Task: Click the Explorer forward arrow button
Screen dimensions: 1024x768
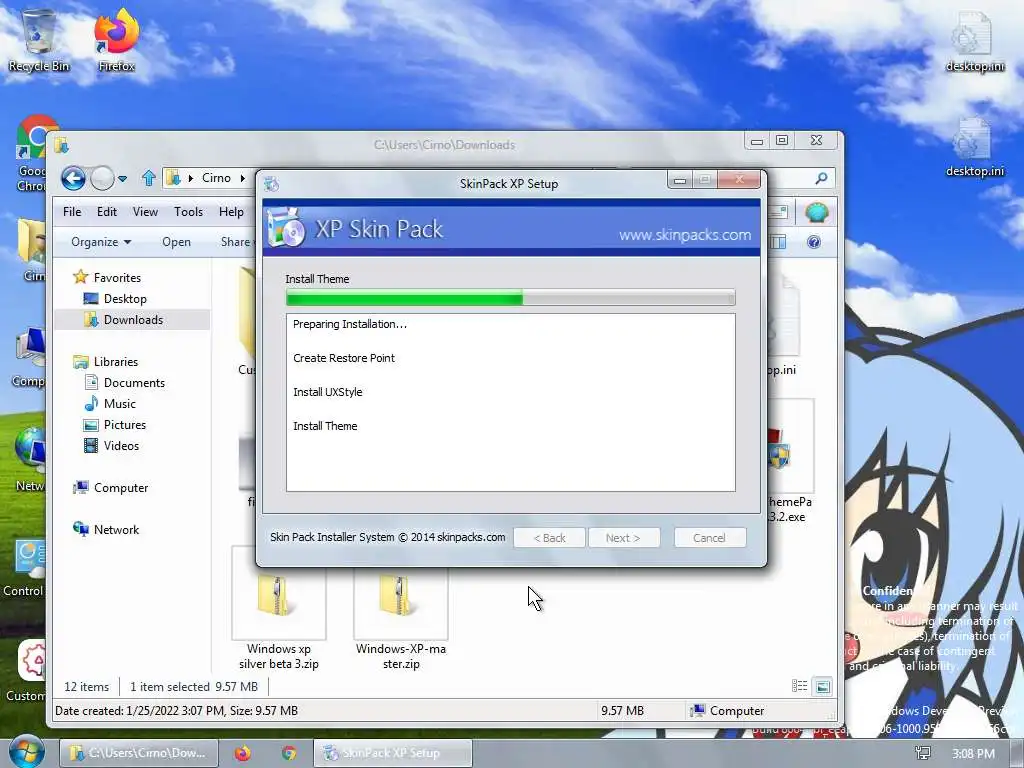Action: pos(103,178)
